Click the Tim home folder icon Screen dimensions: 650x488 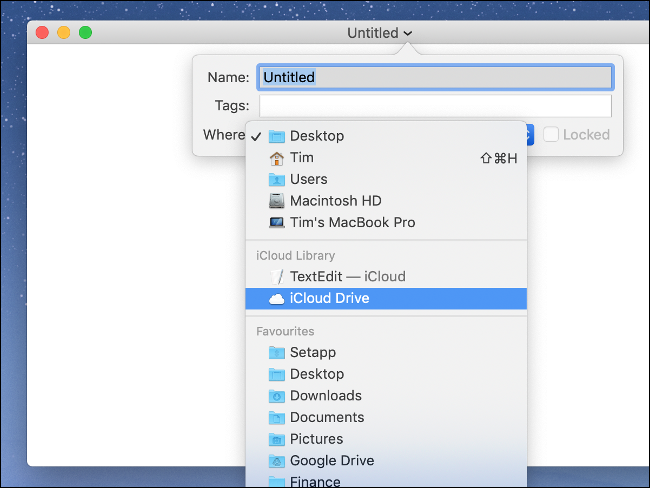coord(276,158)
